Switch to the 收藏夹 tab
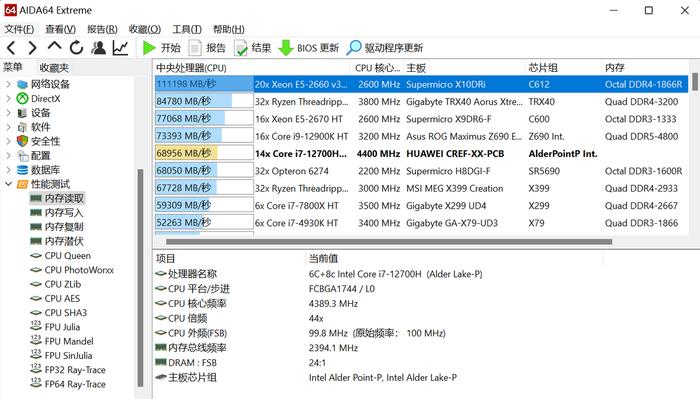The image size is (700, 399). [54, 67]
